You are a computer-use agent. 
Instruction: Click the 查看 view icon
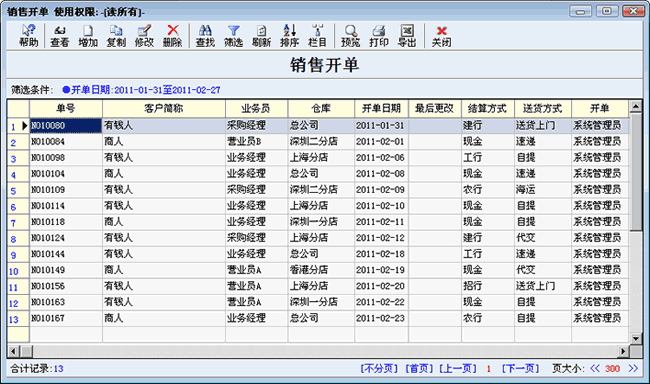pos(60,36)
